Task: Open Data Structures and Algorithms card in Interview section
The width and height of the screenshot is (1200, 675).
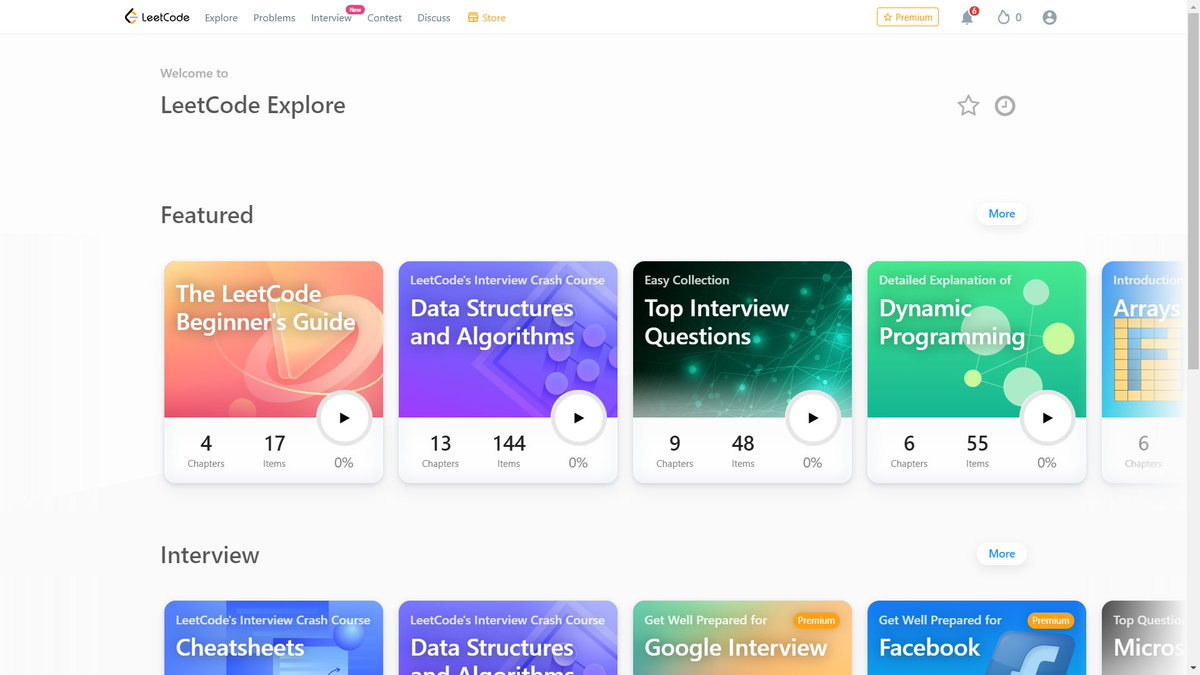Action: coord(508,638)
